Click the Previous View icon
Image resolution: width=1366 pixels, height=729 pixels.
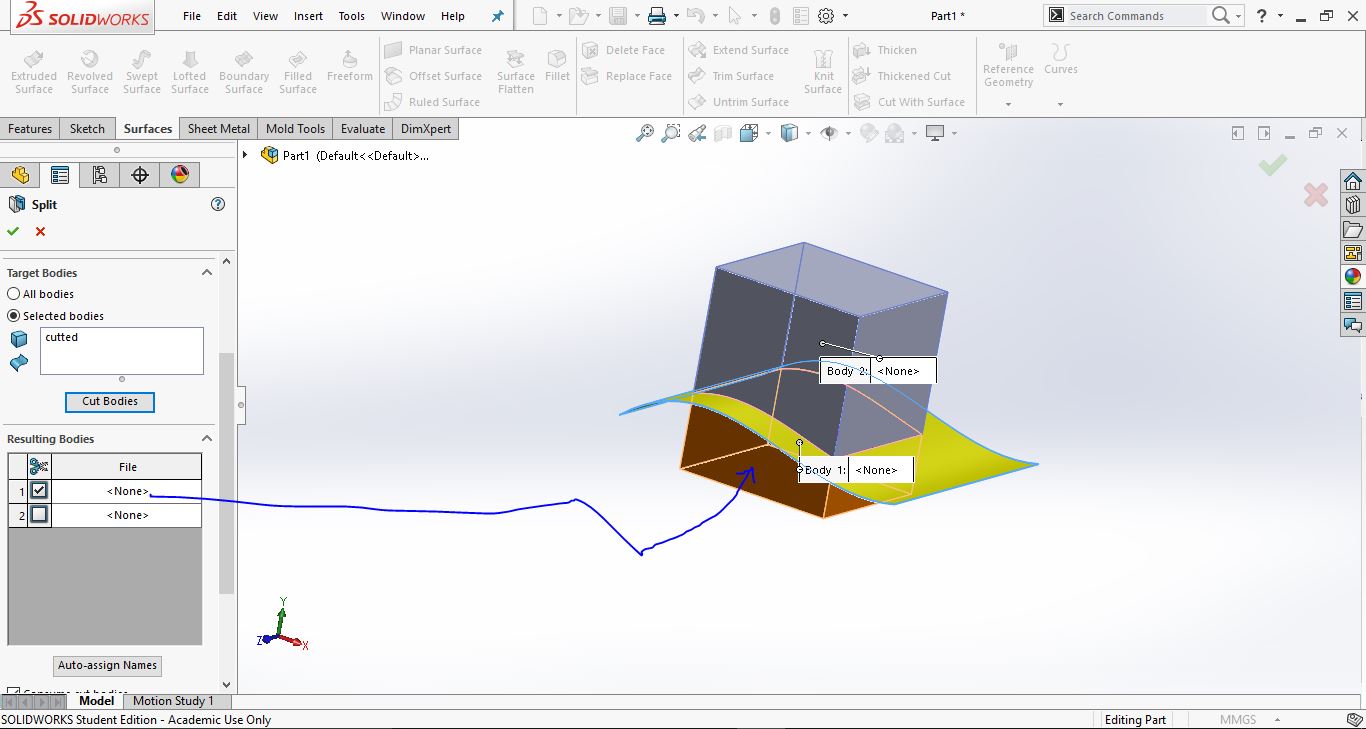[x=697, y=133]
